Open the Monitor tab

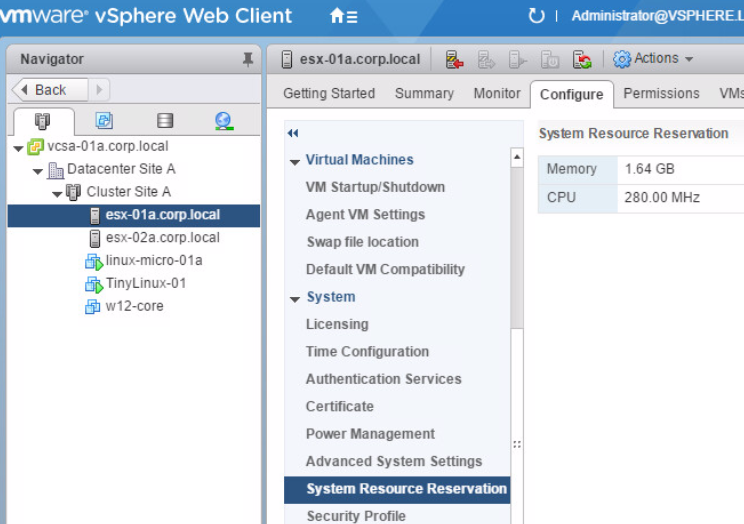click(x=497, y=94)
